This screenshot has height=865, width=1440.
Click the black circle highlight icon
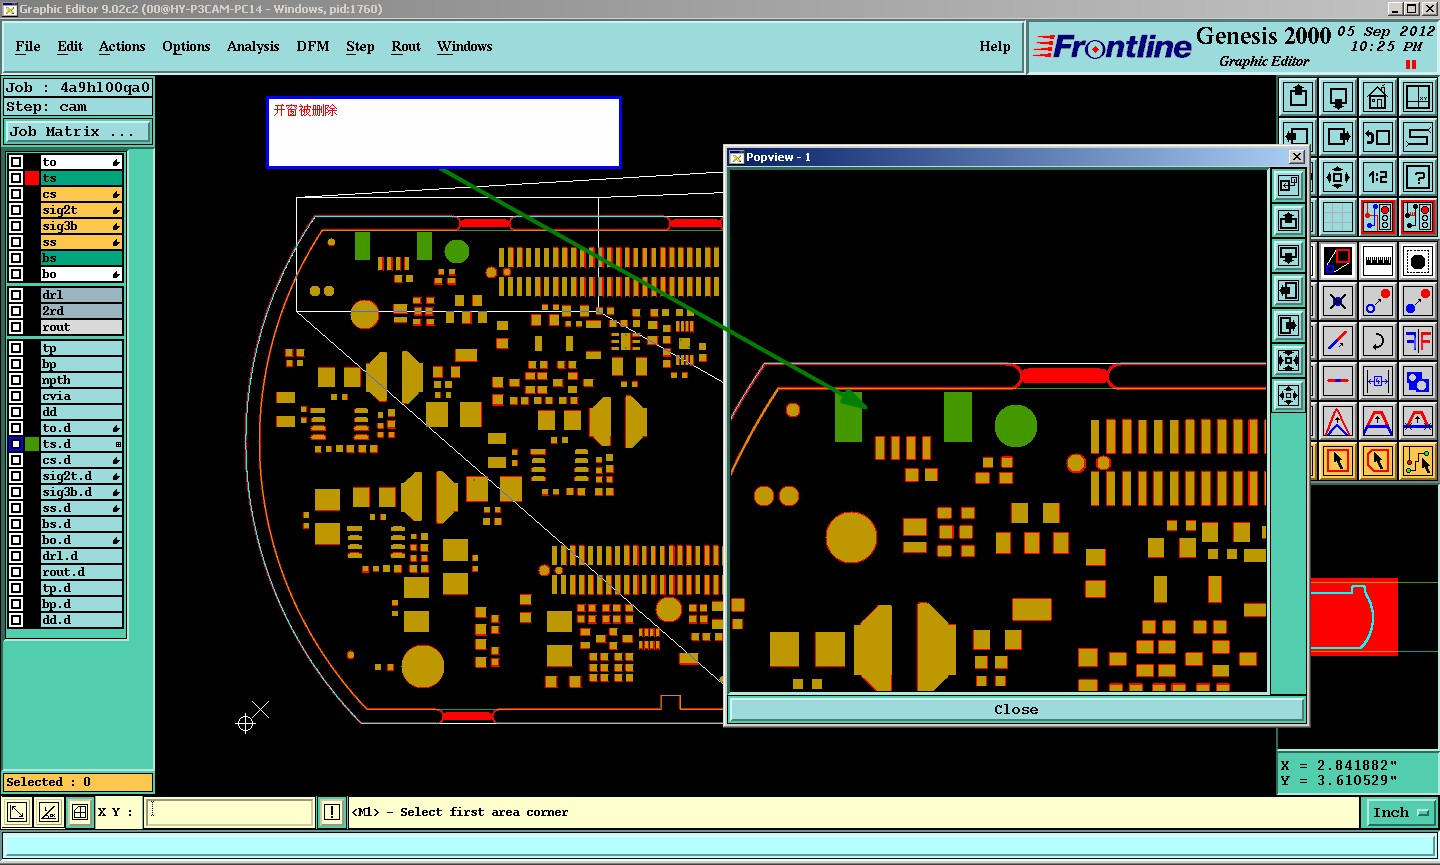tap(1418, 261)
